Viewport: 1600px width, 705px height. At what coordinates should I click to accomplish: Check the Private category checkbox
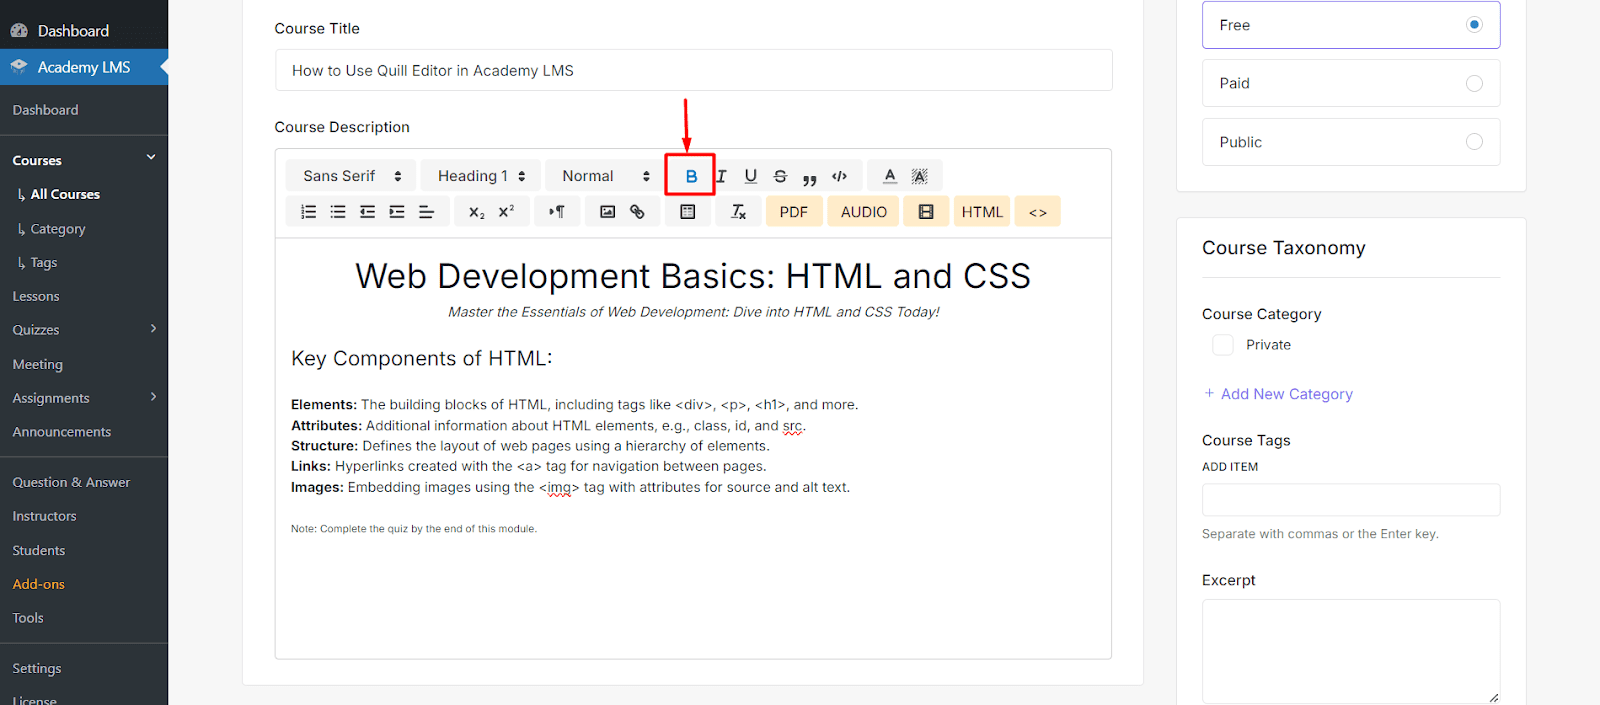[1222, 345]
